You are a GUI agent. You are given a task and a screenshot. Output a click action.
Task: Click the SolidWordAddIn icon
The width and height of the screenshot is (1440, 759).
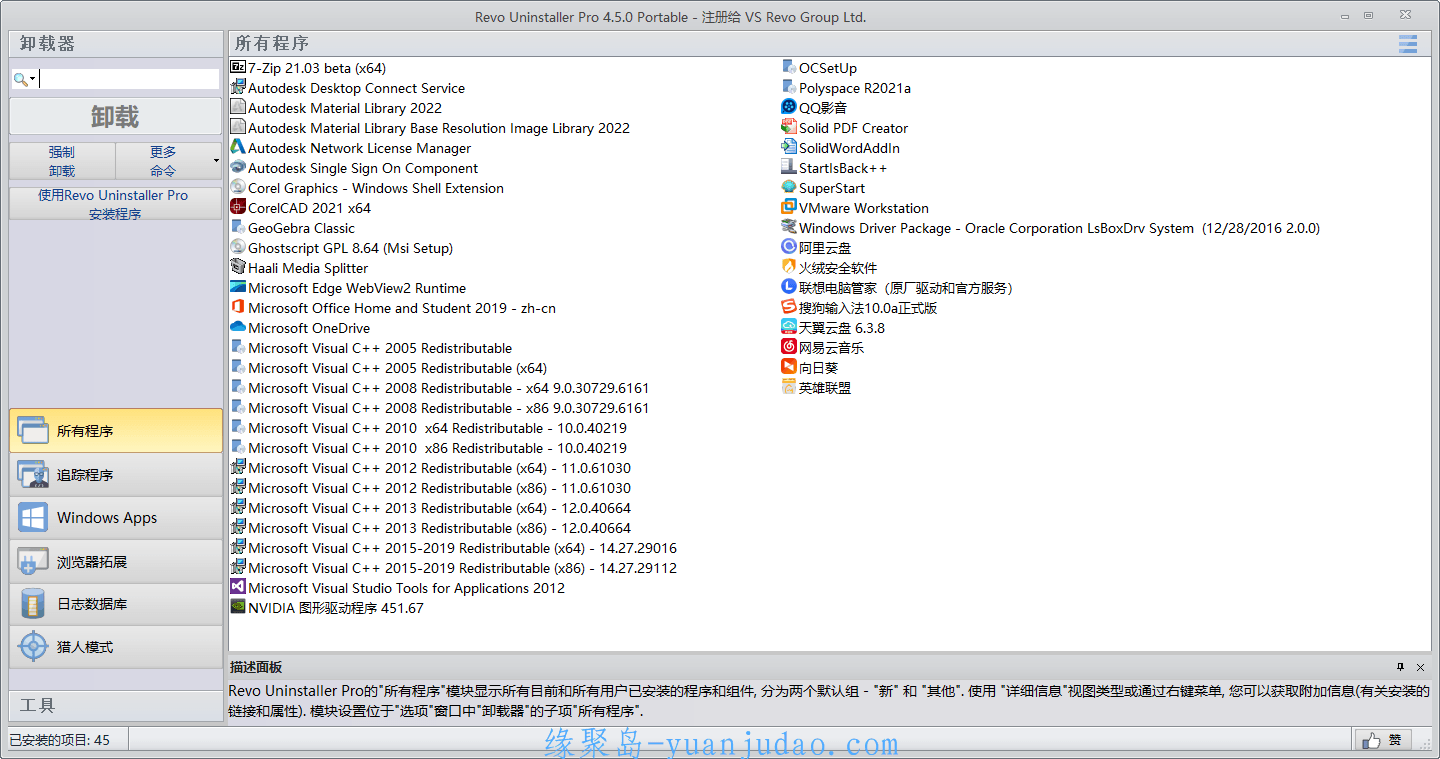(x=789, y=147)
